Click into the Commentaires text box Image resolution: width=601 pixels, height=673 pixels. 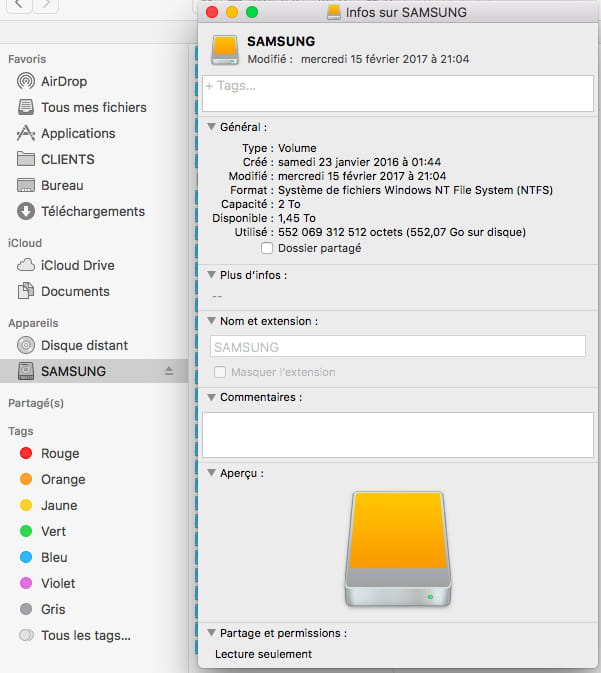(398, 435)
